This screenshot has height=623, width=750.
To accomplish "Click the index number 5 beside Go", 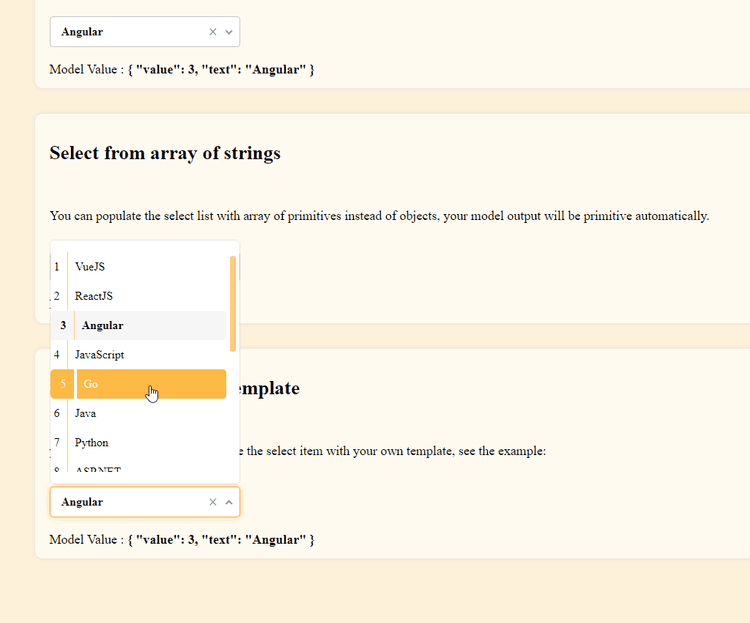I will (x=62, y=384).
